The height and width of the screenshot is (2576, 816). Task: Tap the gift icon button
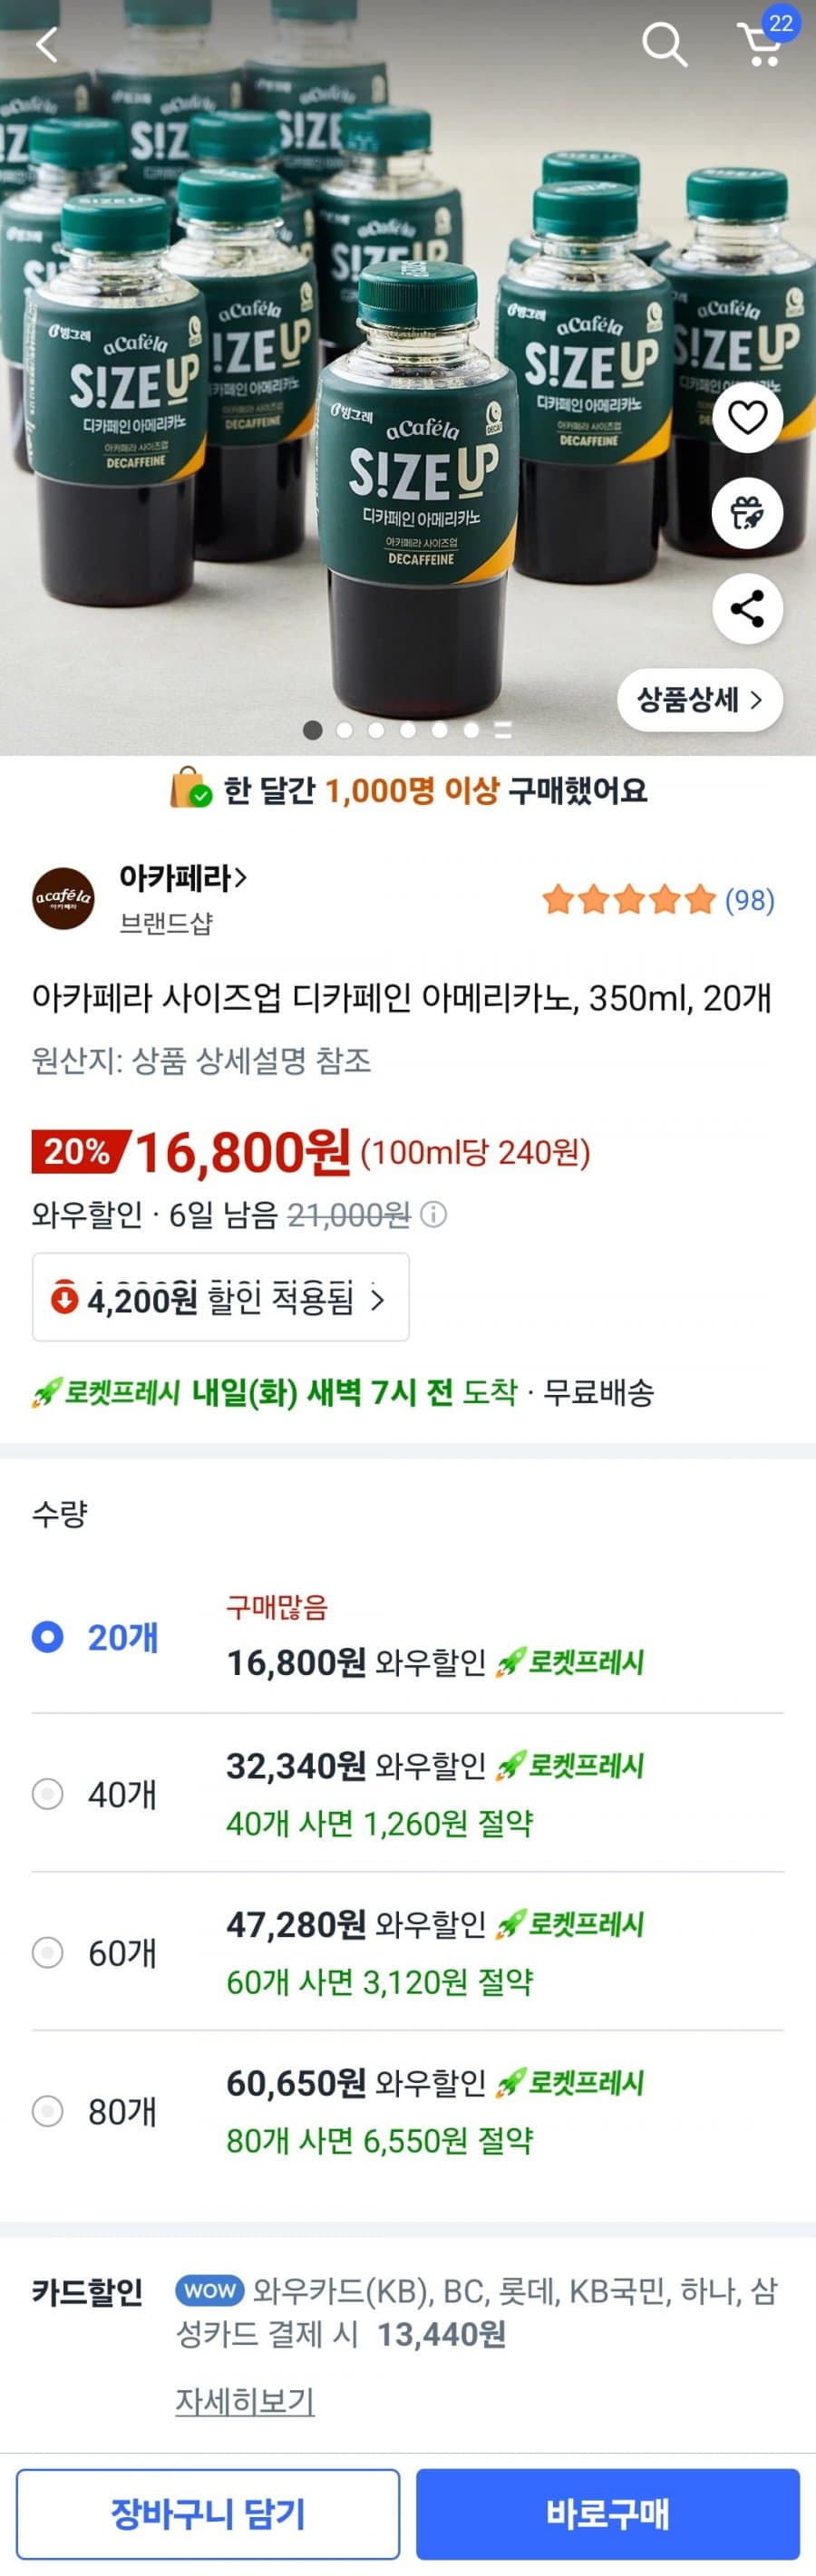(x=747, y=513)
